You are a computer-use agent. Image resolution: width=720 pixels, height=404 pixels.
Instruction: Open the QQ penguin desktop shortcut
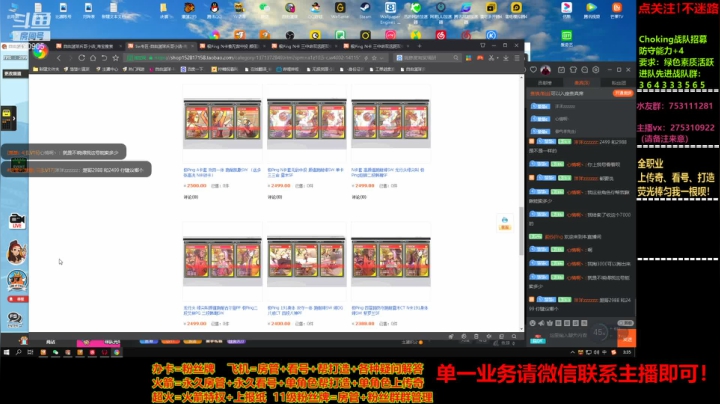(214, 10)
